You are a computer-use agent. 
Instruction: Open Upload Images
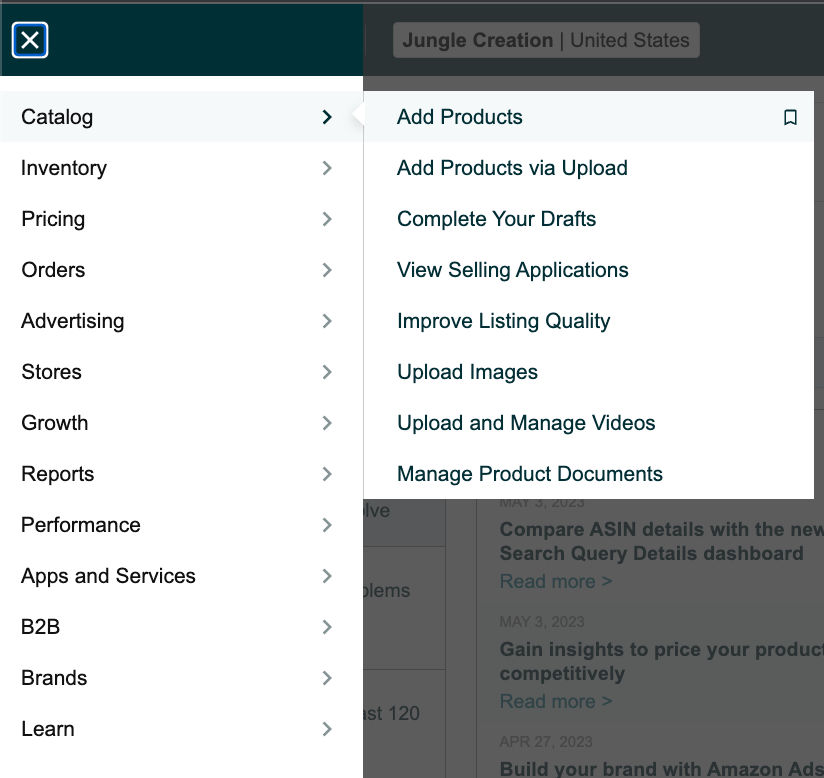click(468, 372)
